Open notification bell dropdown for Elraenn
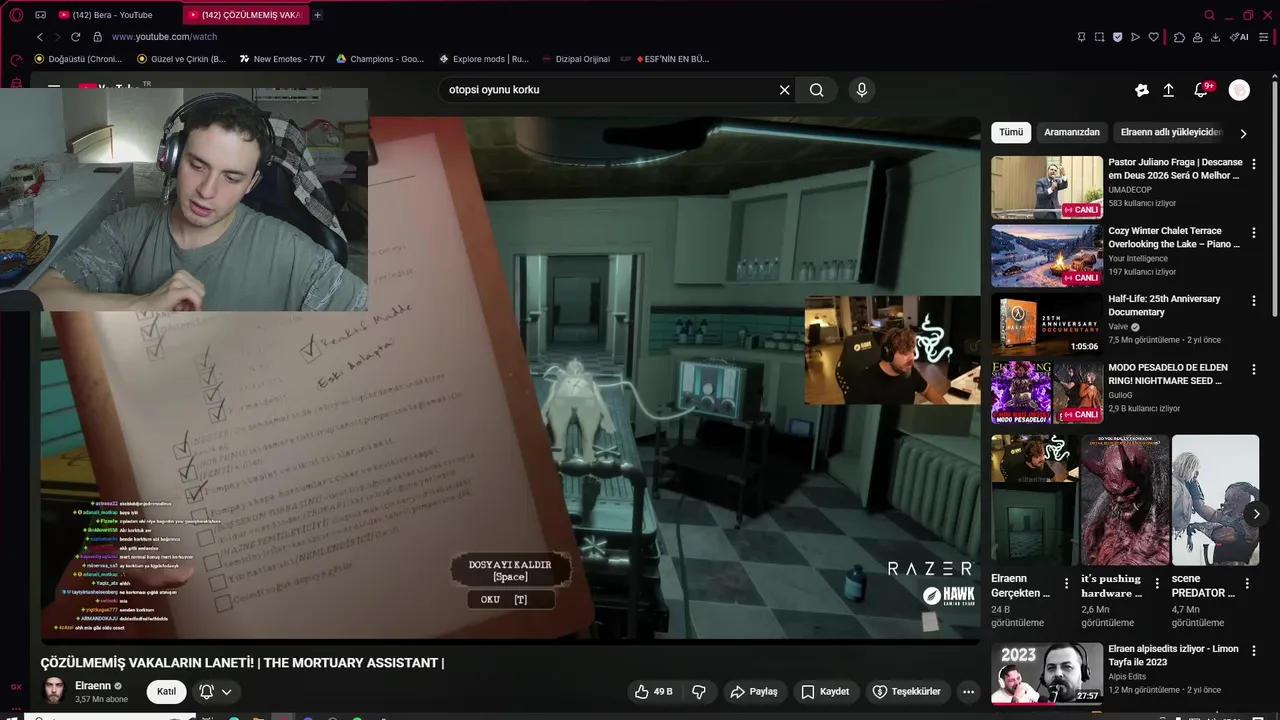The image size is (1280, 720). 215,691
